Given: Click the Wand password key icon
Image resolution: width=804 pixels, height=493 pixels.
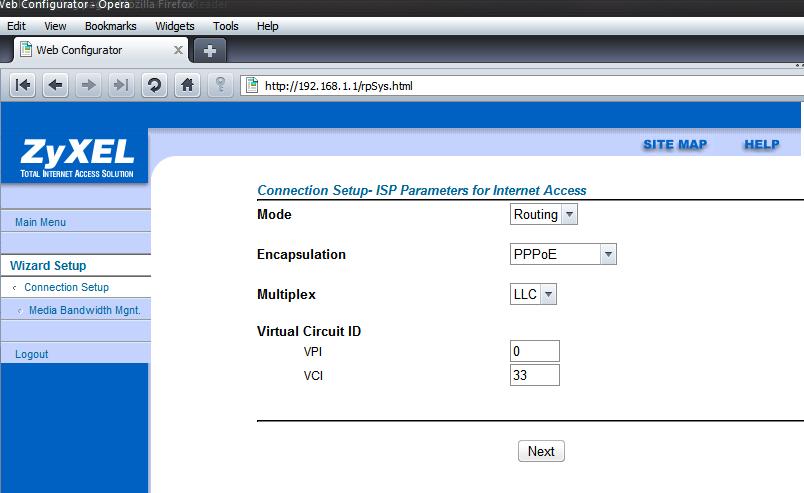Looking at the screenshot, I should coord(220,85).
